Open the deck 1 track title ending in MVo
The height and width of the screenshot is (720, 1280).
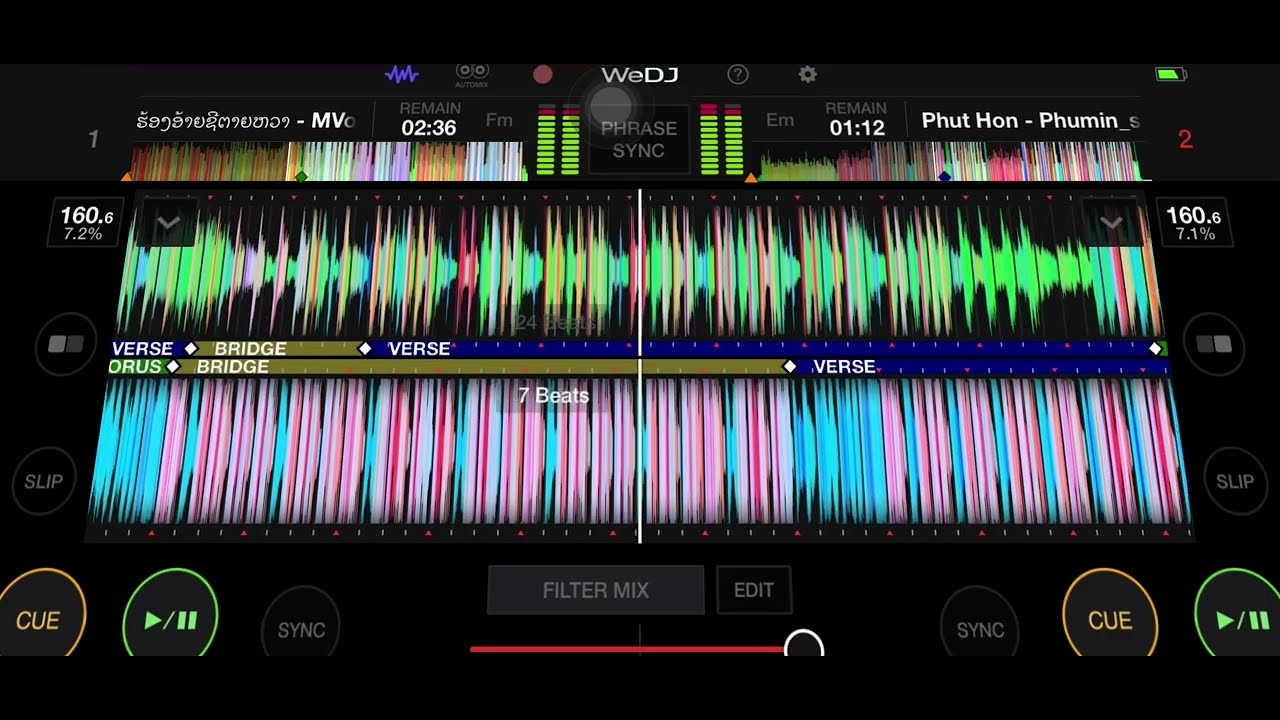246,121
